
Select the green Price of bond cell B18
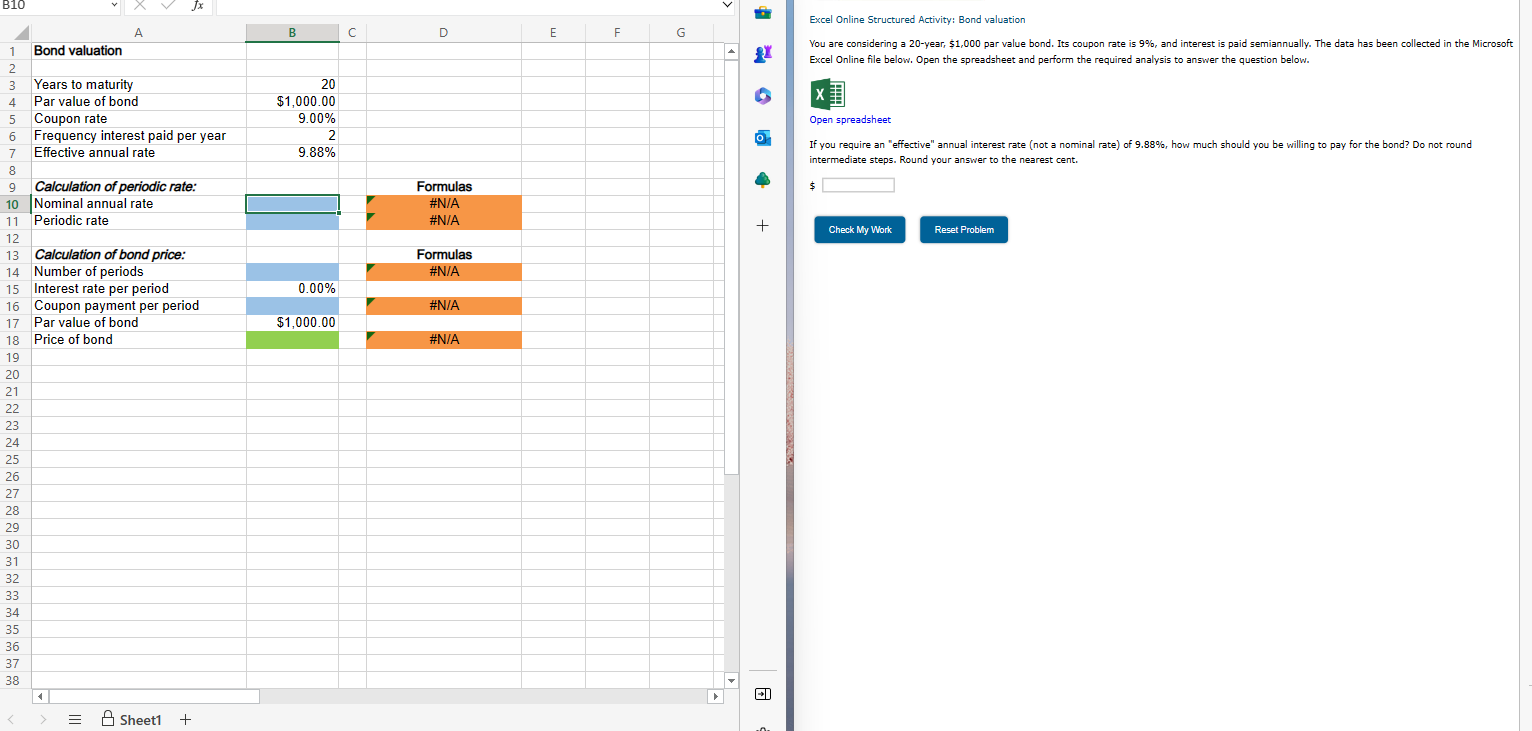292,340
